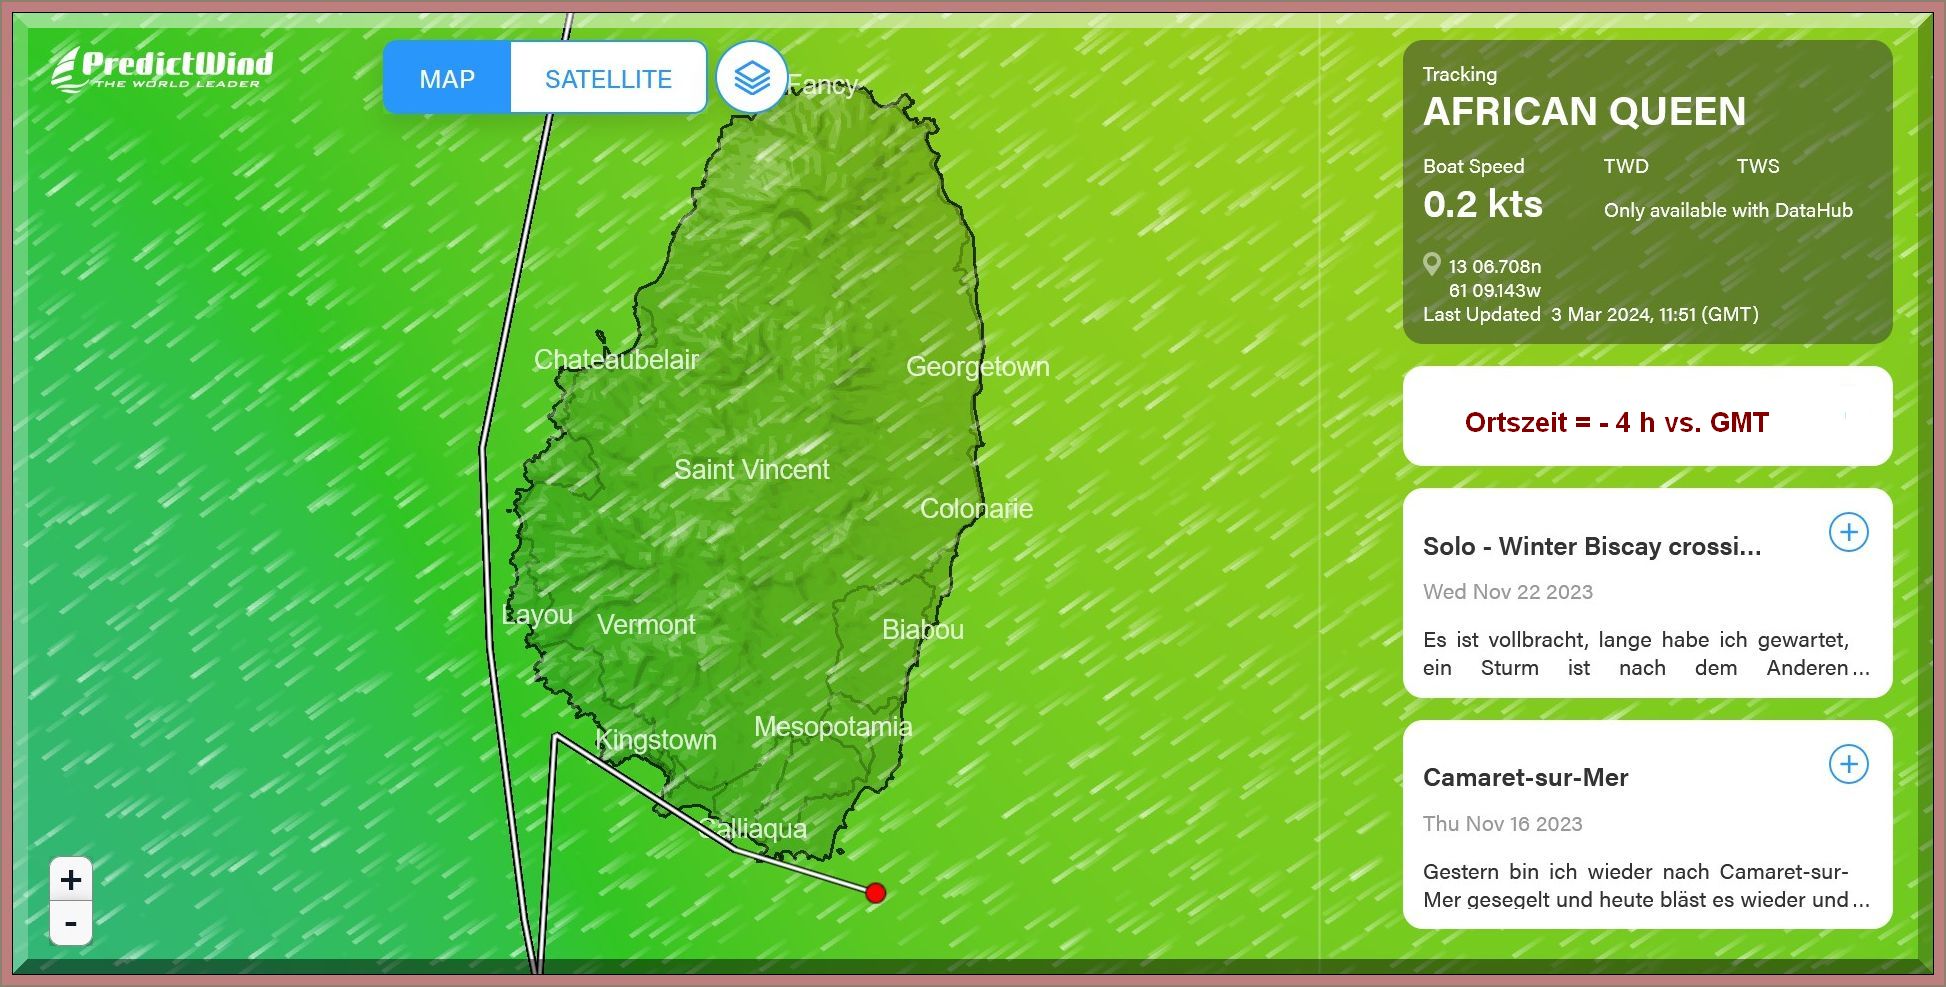Open the Solo - Winter Biscay crossing title

coord(1591,547)
